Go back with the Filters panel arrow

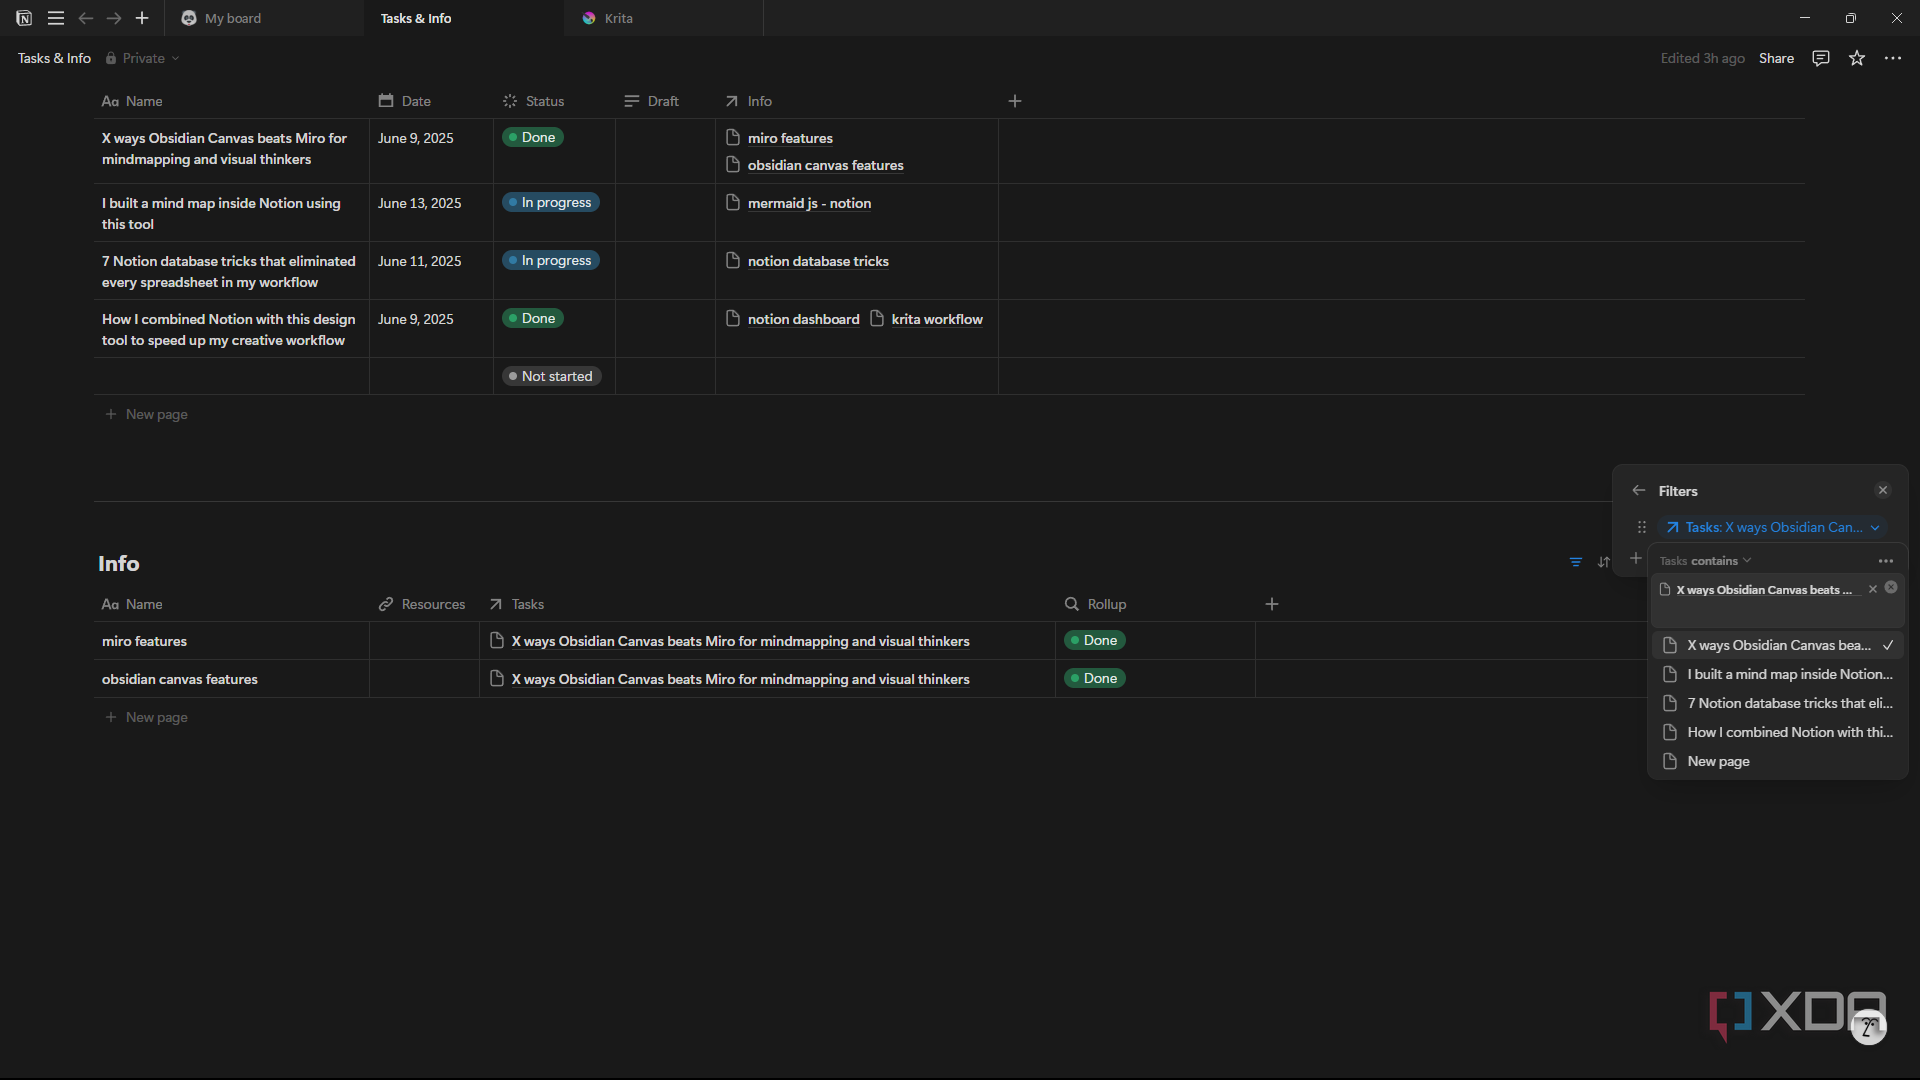click(x=1638, y=491)
